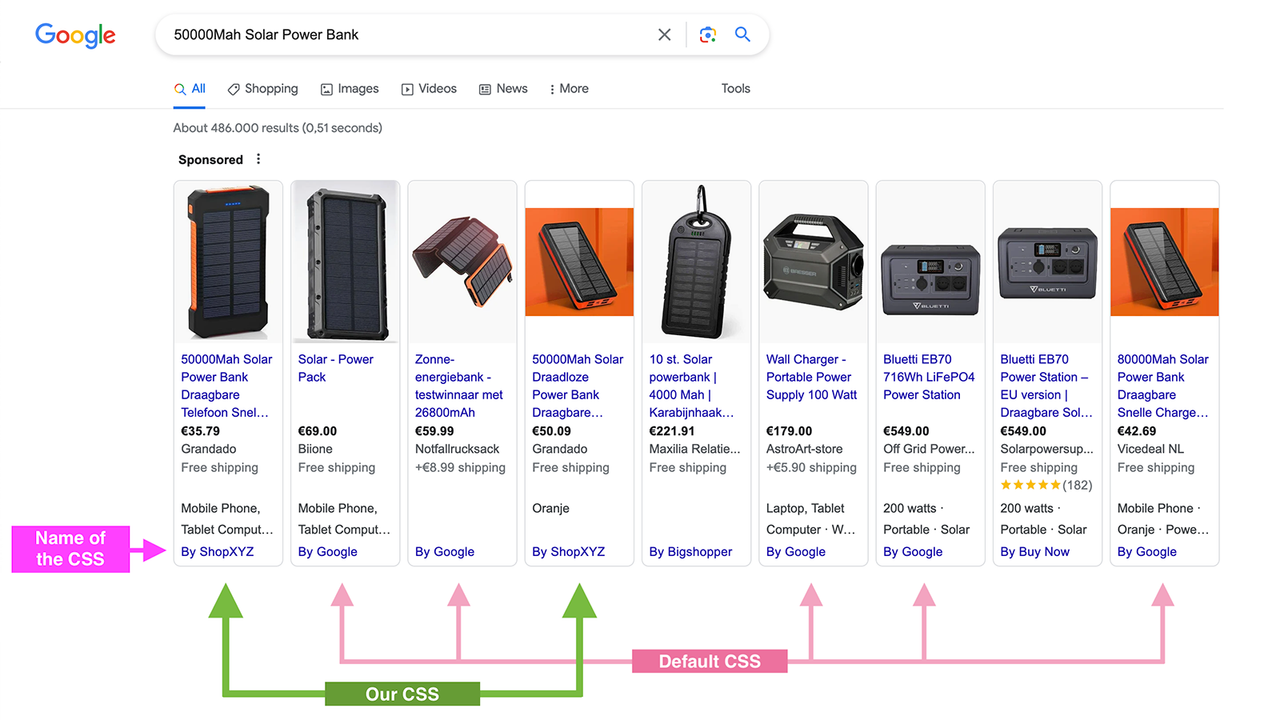Click the magnifier search submit icon
Viewport: 1280px width, 720px height.
click(x=743, y=35)
